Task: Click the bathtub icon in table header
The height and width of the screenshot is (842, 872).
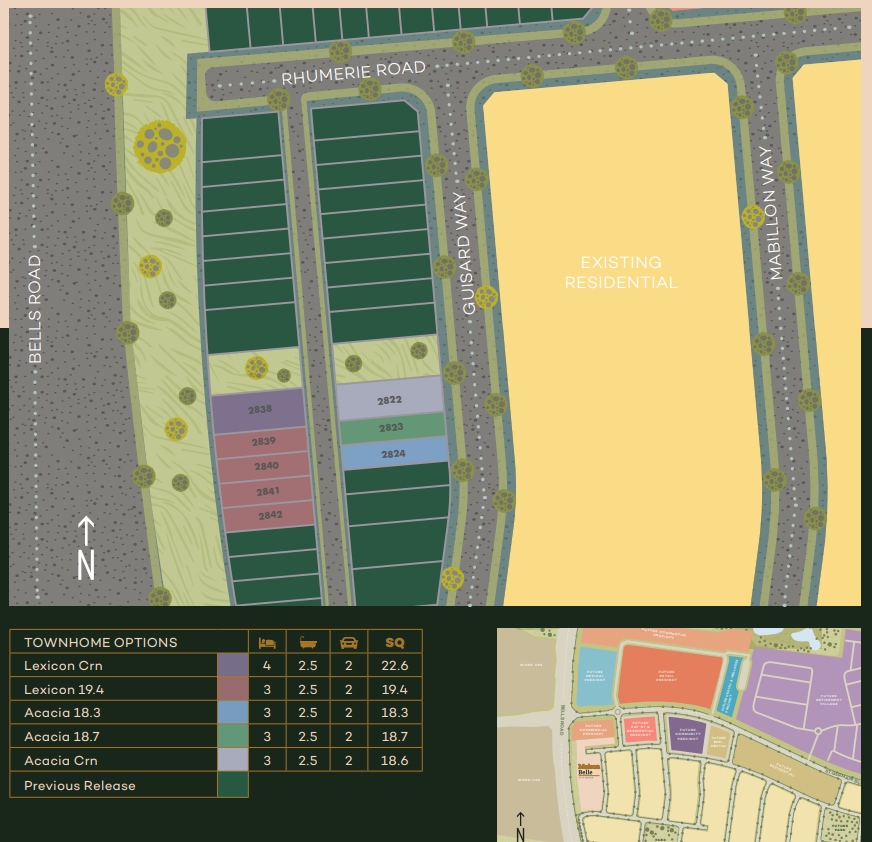Action: click(x=308, y=642)
